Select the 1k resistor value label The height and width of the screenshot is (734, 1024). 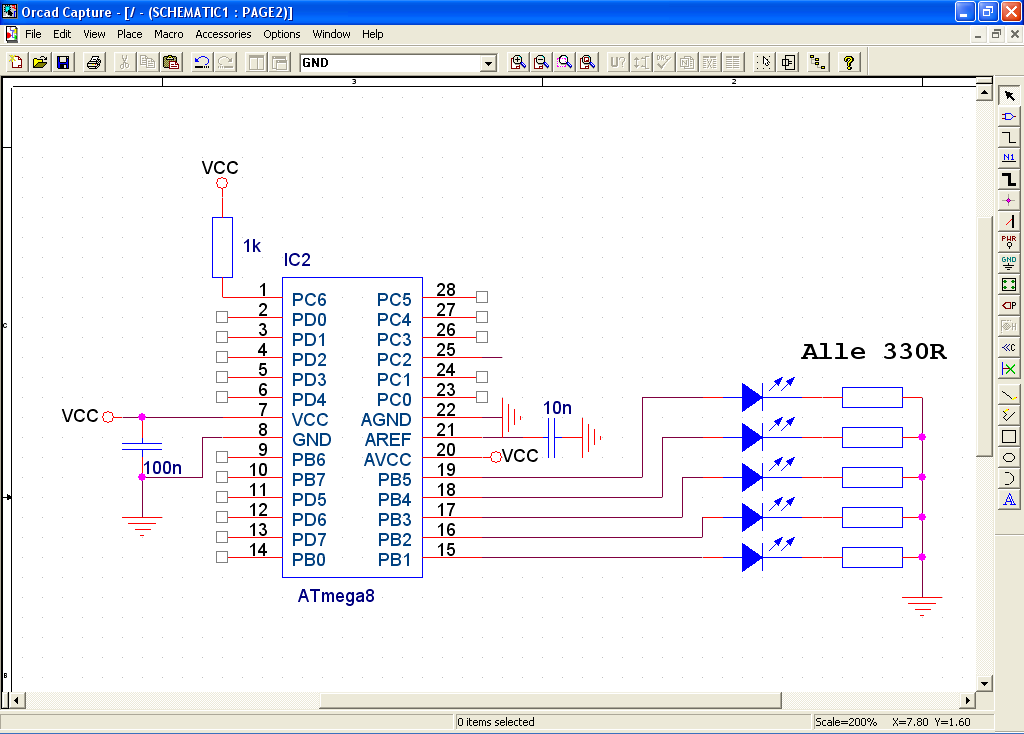[252, 246]
